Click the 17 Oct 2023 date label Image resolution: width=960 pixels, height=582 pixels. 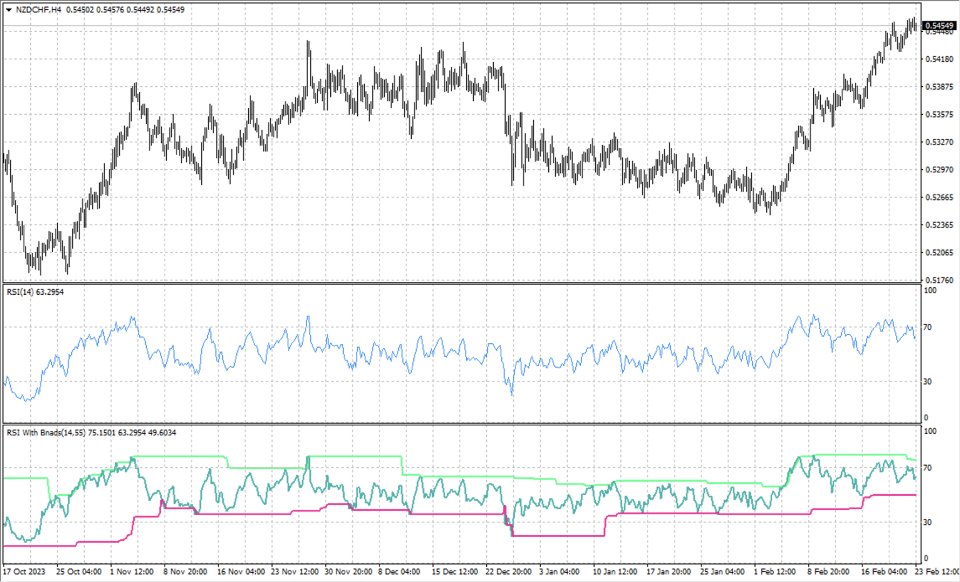[24, 571]
